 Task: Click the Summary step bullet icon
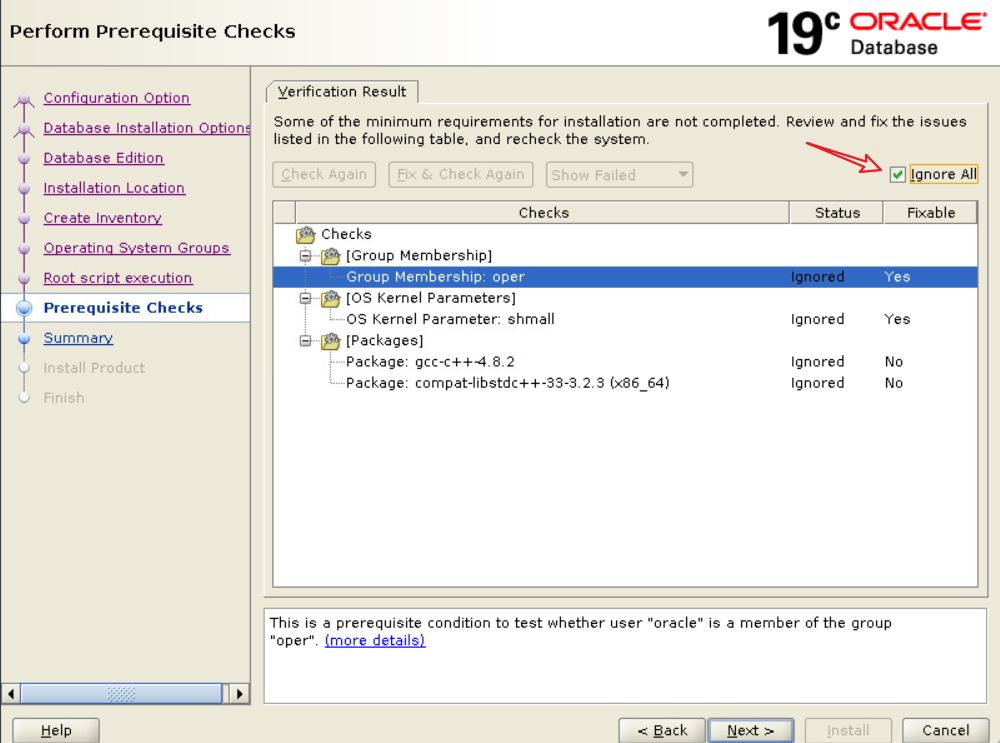(24, 338)
